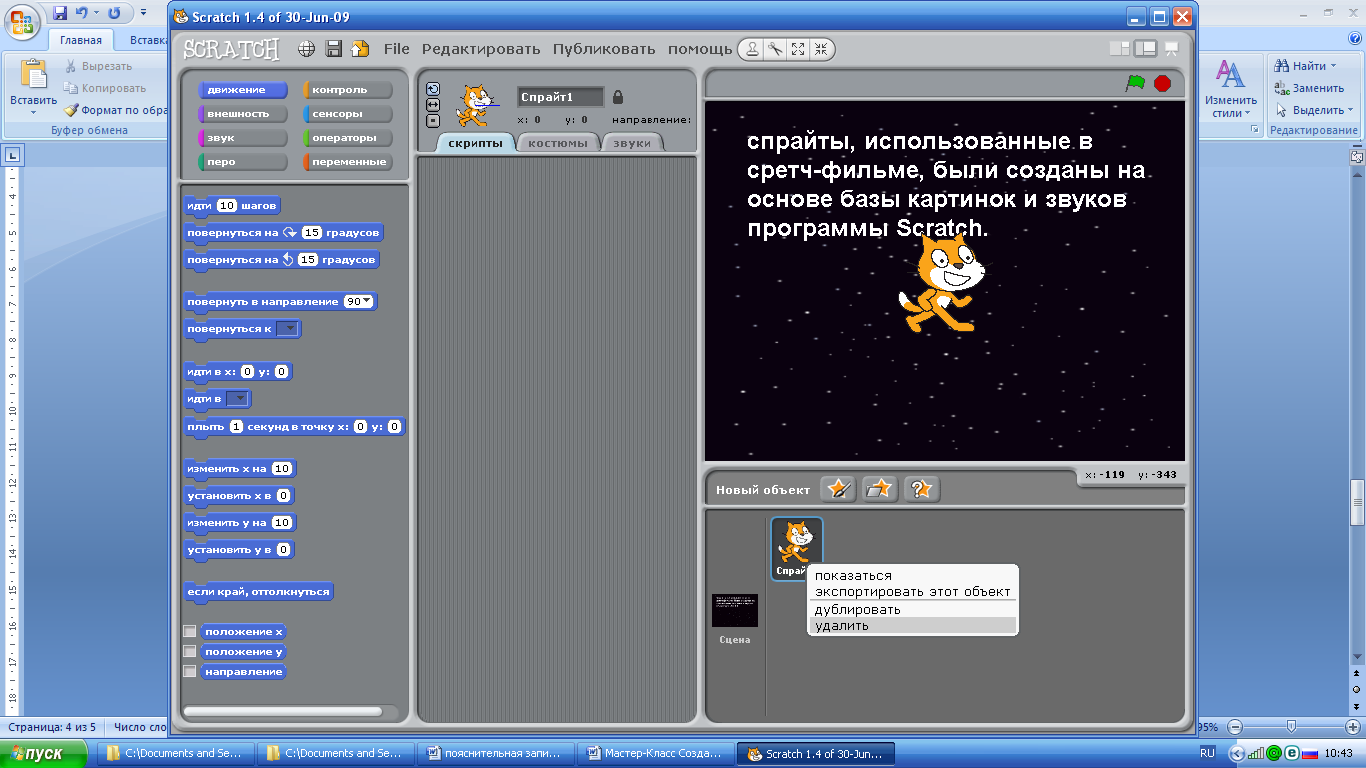Click Word's Replace (Заменить) command
This screenshot has height=768, width=1366.
[1310, 88]
